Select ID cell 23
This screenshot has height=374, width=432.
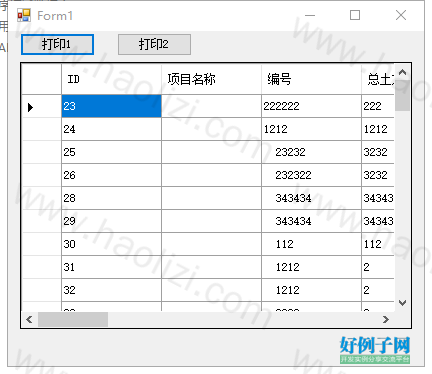(111, 106)
